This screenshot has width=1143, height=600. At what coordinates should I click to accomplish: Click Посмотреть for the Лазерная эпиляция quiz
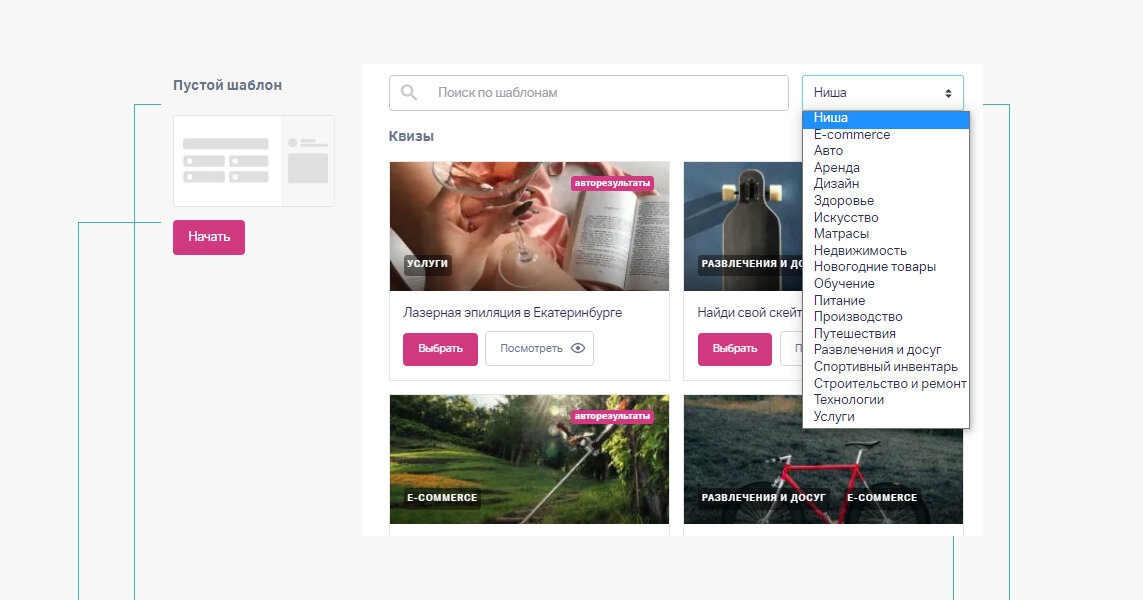(x=539, y=348)
